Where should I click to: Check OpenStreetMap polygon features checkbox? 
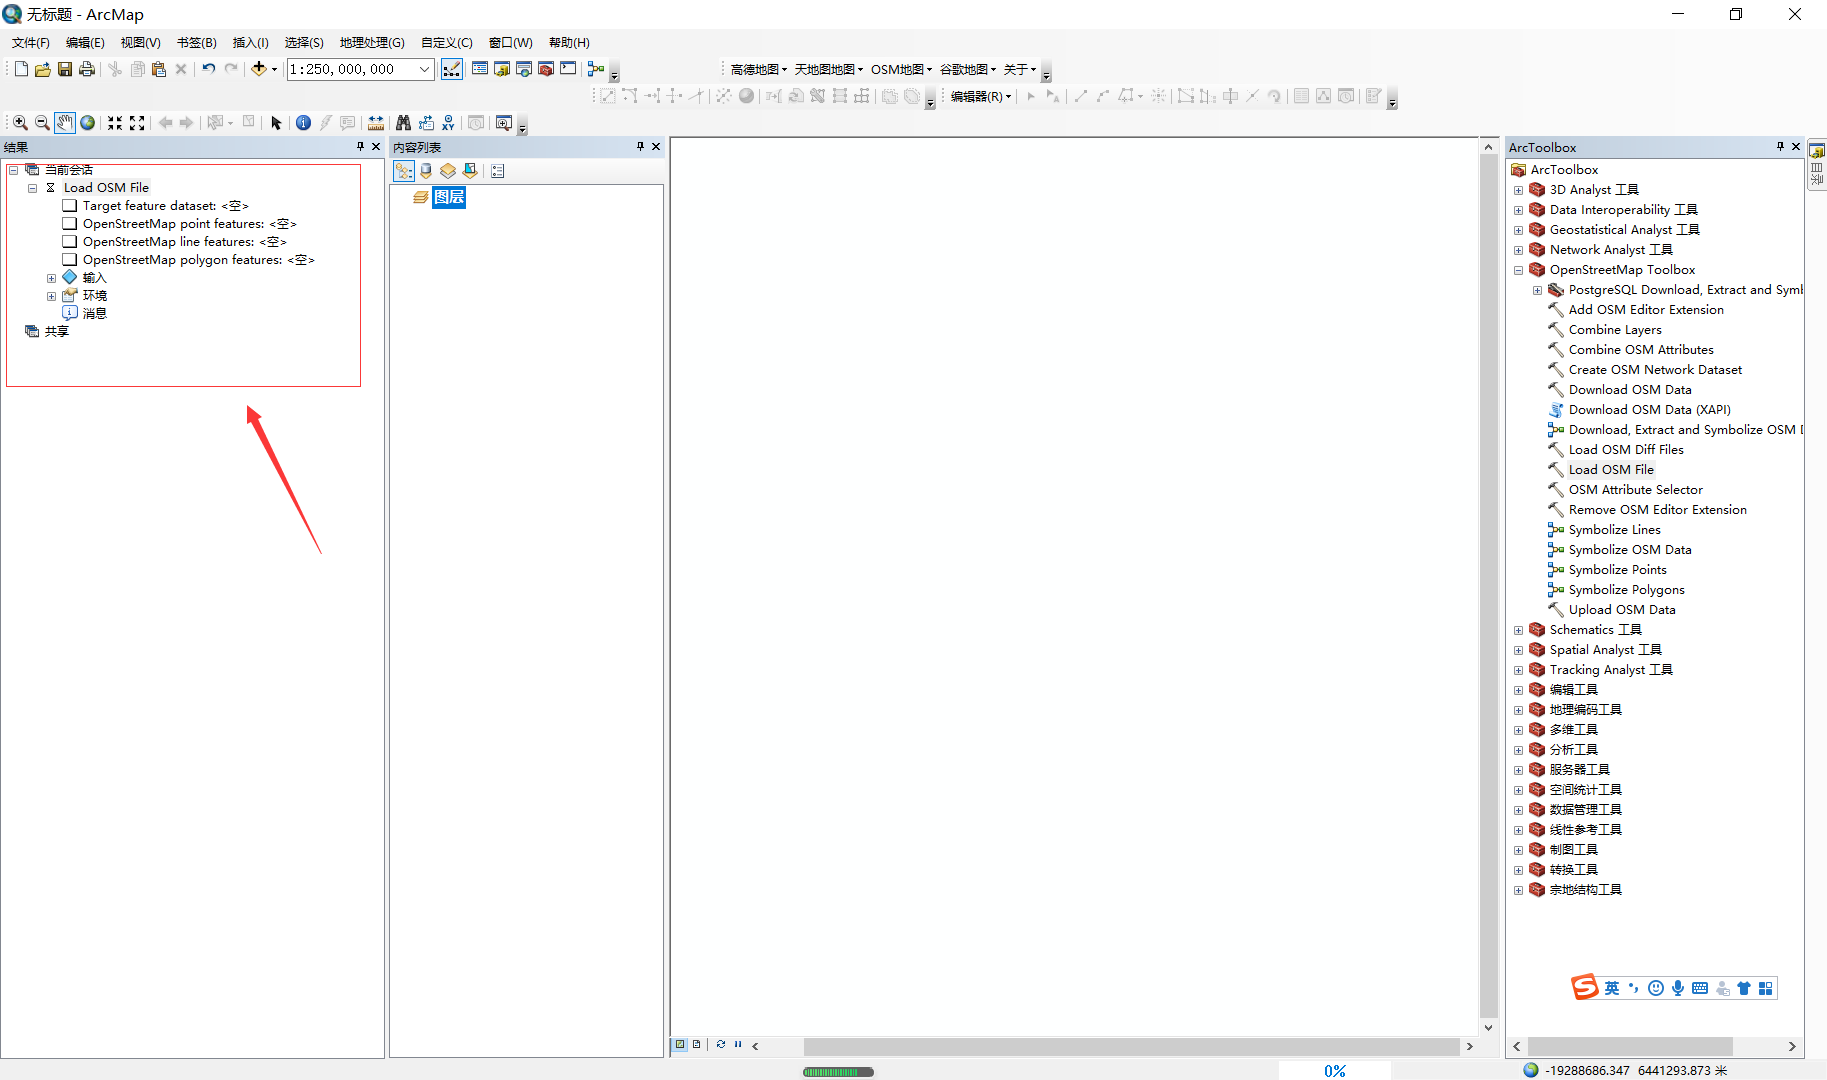coord(69,259)
